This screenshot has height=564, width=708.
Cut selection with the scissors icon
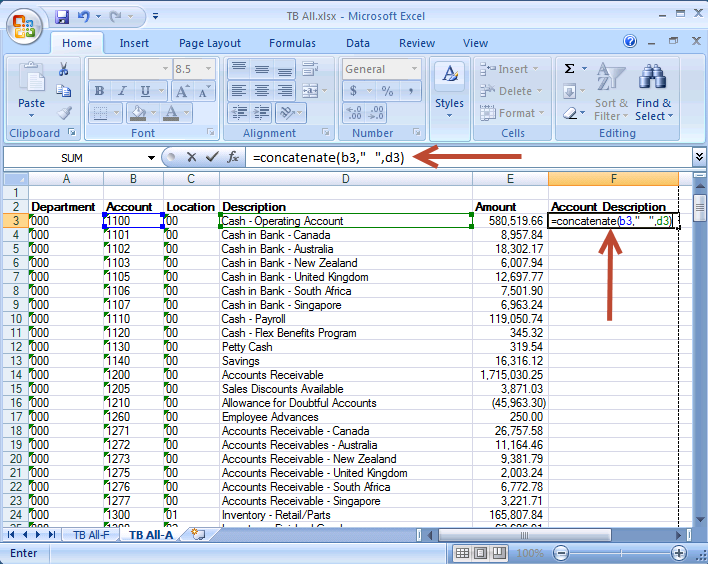pyautogui.click(x=64, y=69)
